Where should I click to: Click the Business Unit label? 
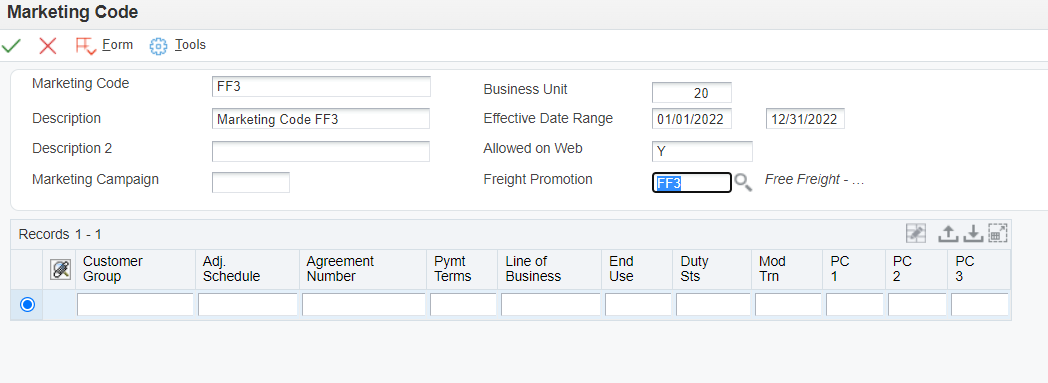525,89
